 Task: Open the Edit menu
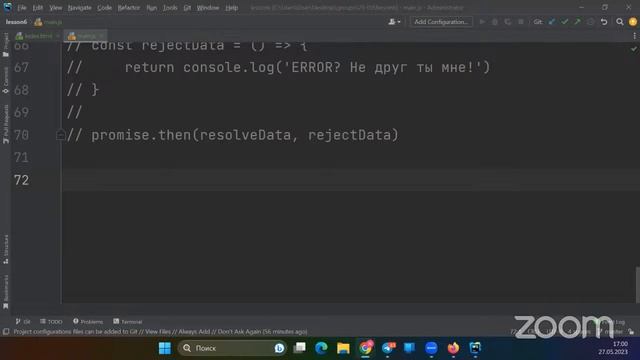(38, 8)
